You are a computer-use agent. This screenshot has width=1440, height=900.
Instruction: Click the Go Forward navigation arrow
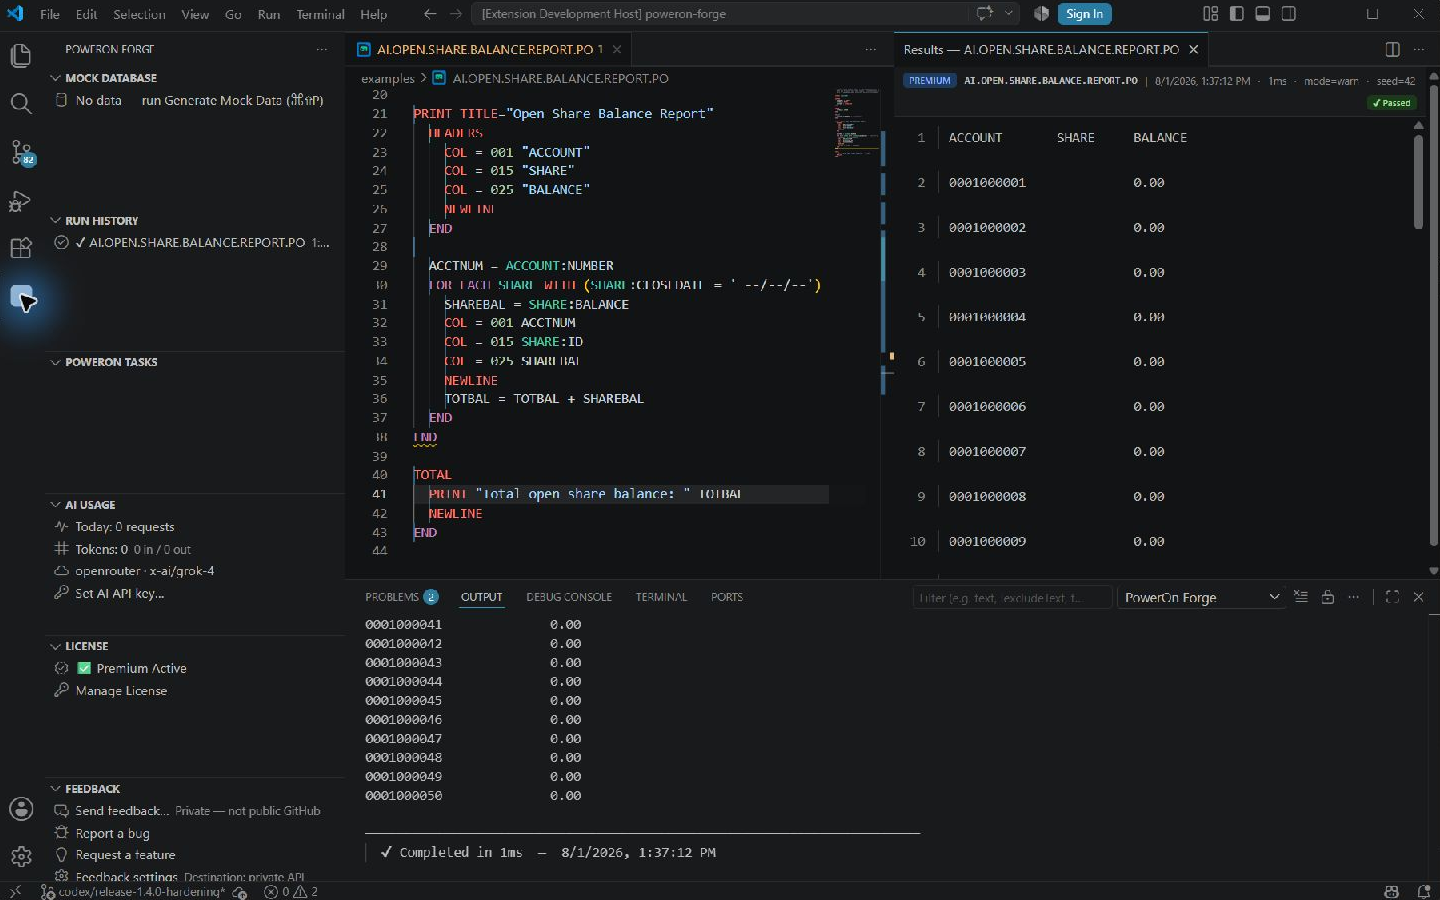456,14
